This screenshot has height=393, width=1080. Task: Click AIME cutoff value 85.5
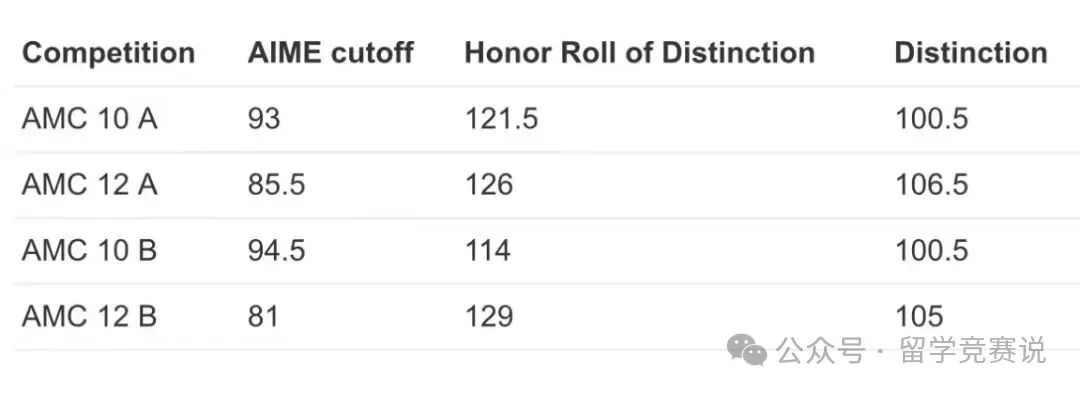276,184
